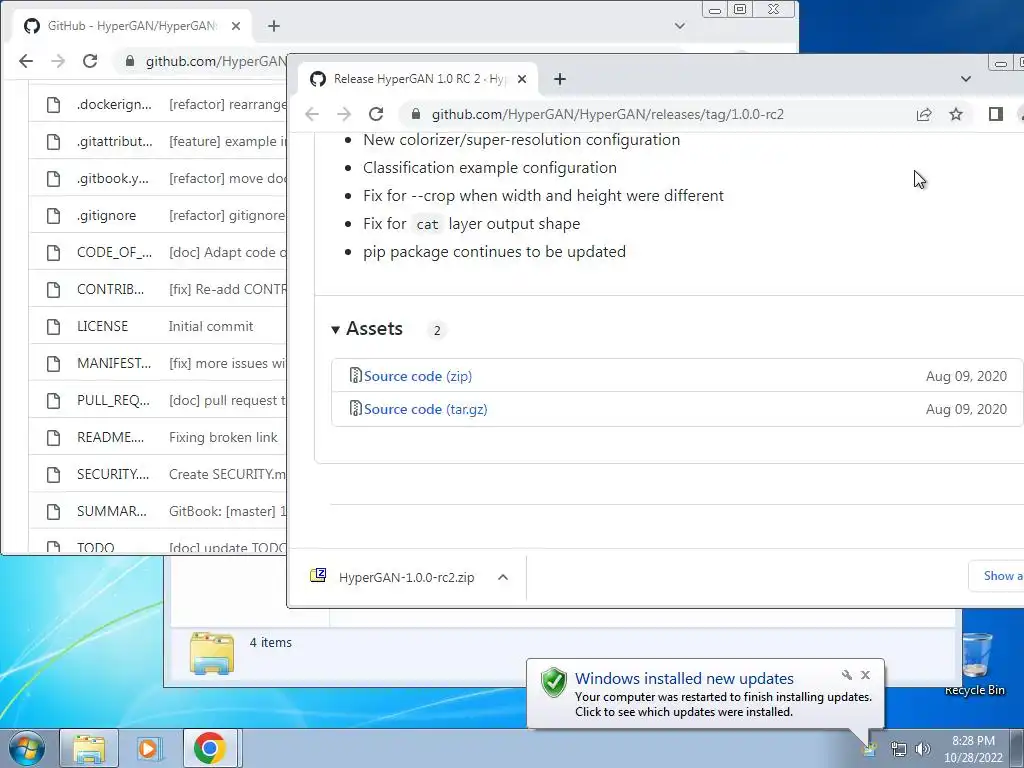Image resolution: width=1024 pixels, height=768 pixels.
Task: Bookmark this release page with the star
Action: [956, 114]
